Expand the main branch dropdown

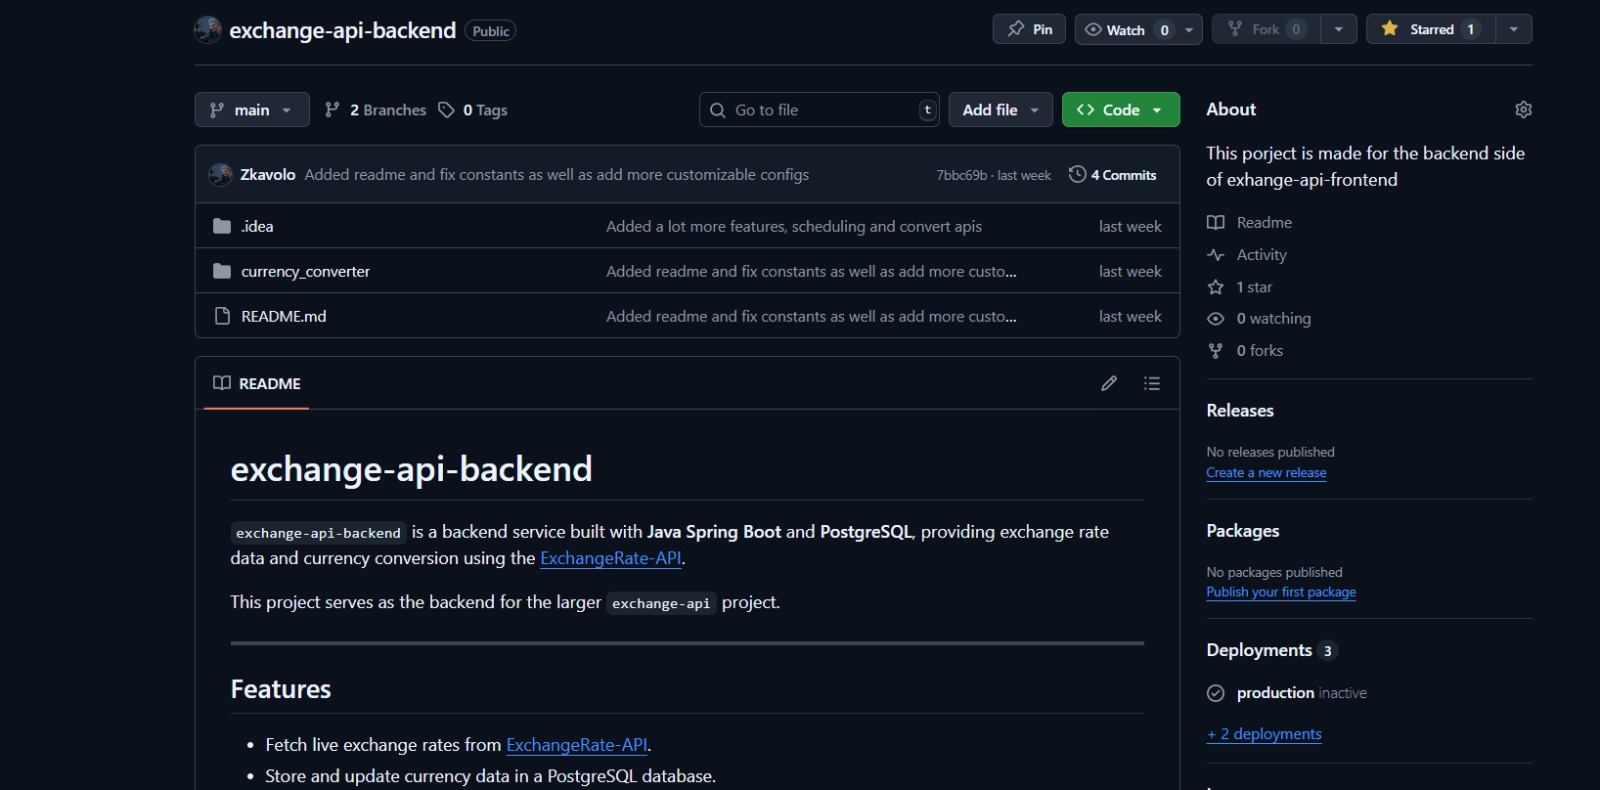(x=252, y=110)
